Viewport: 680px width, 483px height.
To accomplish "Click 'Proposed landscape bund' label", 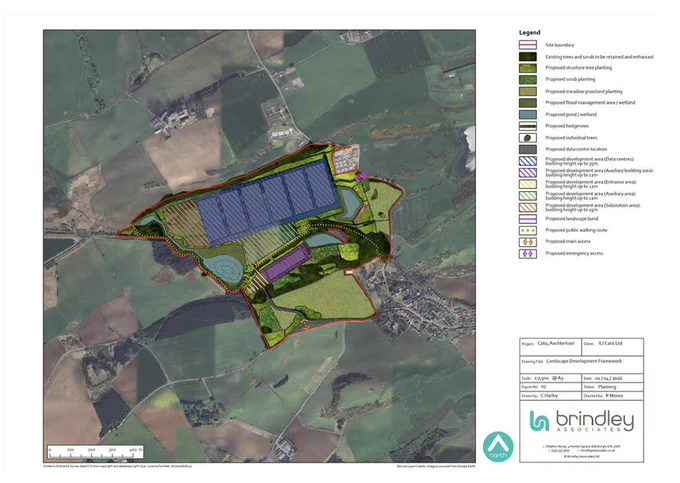I will pyautogui.click(x=572, y=219).
